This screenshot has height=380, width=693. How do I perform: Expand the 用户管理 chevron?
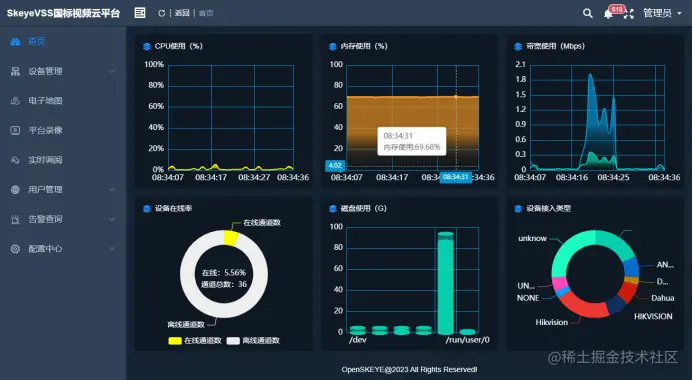pyautogui.click(x=112, y=190)
